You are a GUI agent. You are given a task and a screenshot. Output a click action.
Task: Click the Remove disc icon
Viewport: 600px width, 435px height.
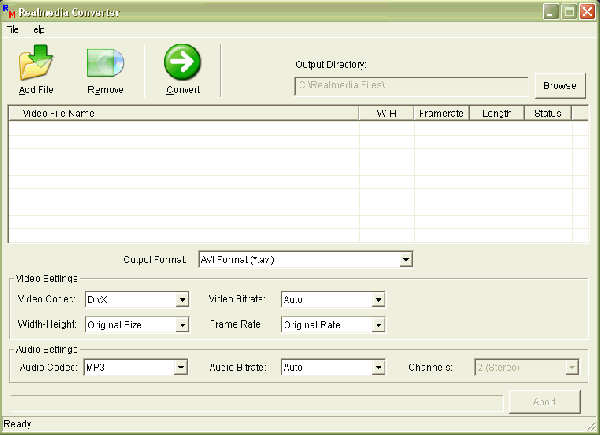pos(106,63)
